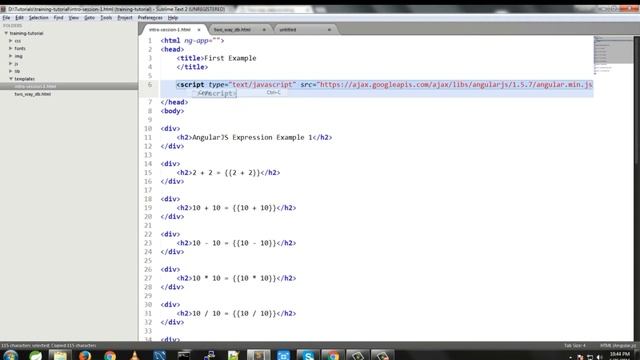The width and height of the screenshot is (640, 360).
Task: Open the Help menu
Action: pyautogui.click(x=173, y=18)
